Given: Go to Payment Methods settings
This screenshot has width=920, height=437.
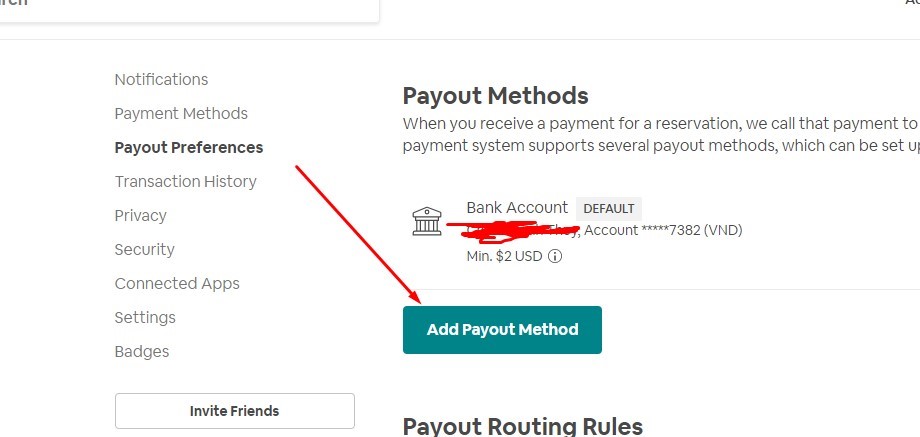Looking at the screenshot, I should click(x=181, y=113).
